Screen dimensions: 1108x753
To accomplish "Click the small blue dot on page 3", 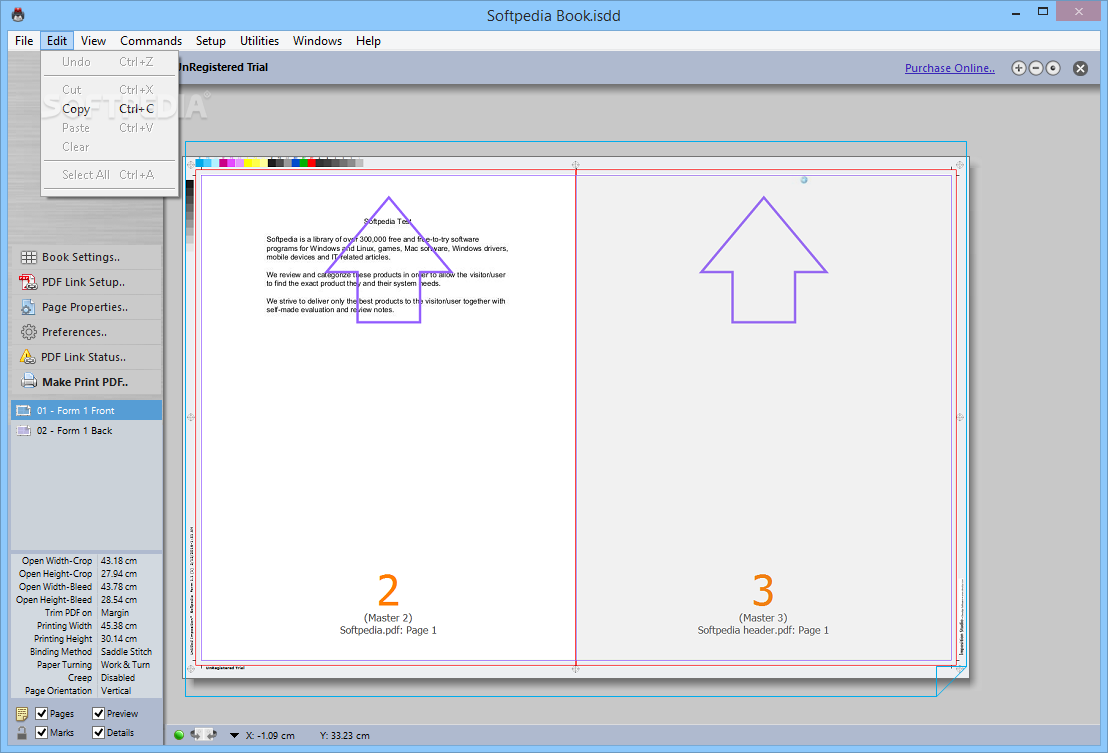I will pyautogui.click(x=803, y=180).
